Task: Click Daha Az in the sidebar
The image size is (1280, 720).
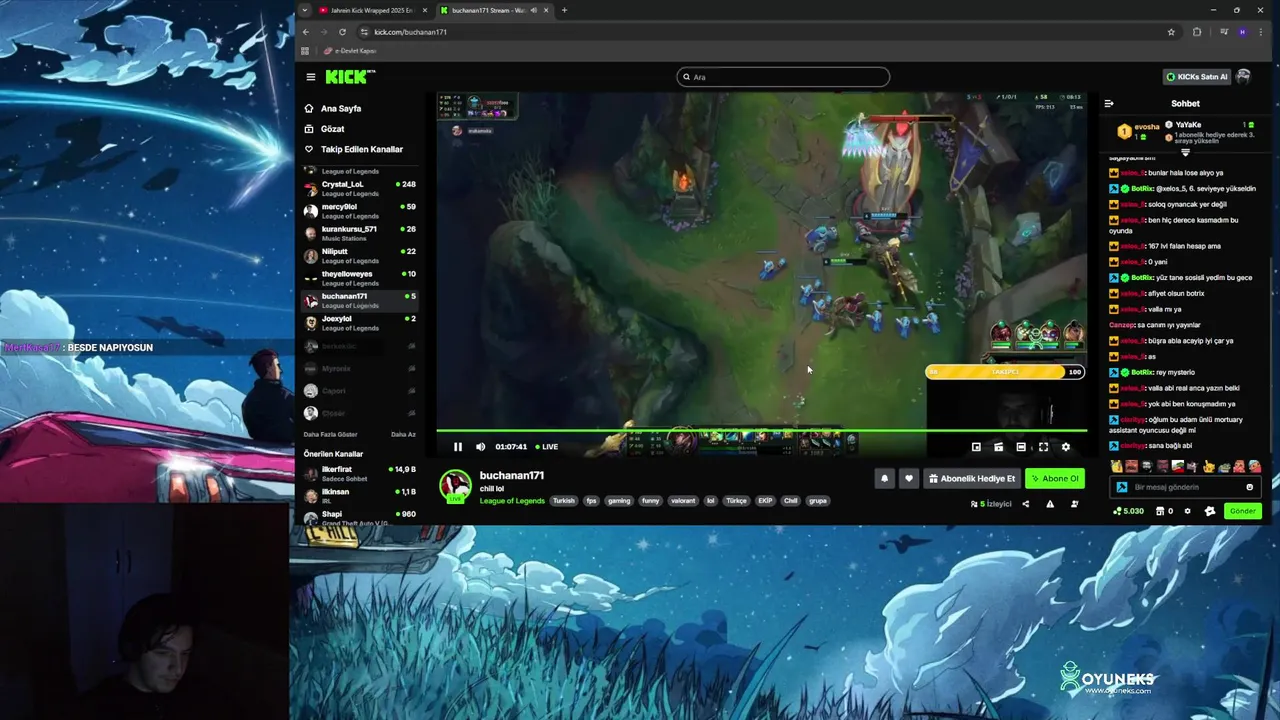Action: point(403,434)
